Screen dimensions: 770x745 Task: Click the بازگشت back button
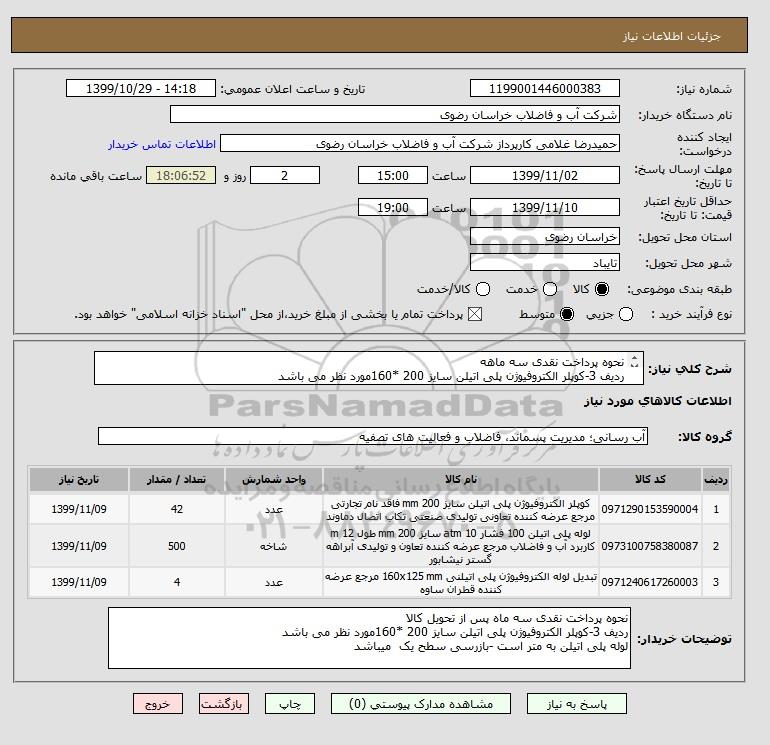tap(223, 704)
